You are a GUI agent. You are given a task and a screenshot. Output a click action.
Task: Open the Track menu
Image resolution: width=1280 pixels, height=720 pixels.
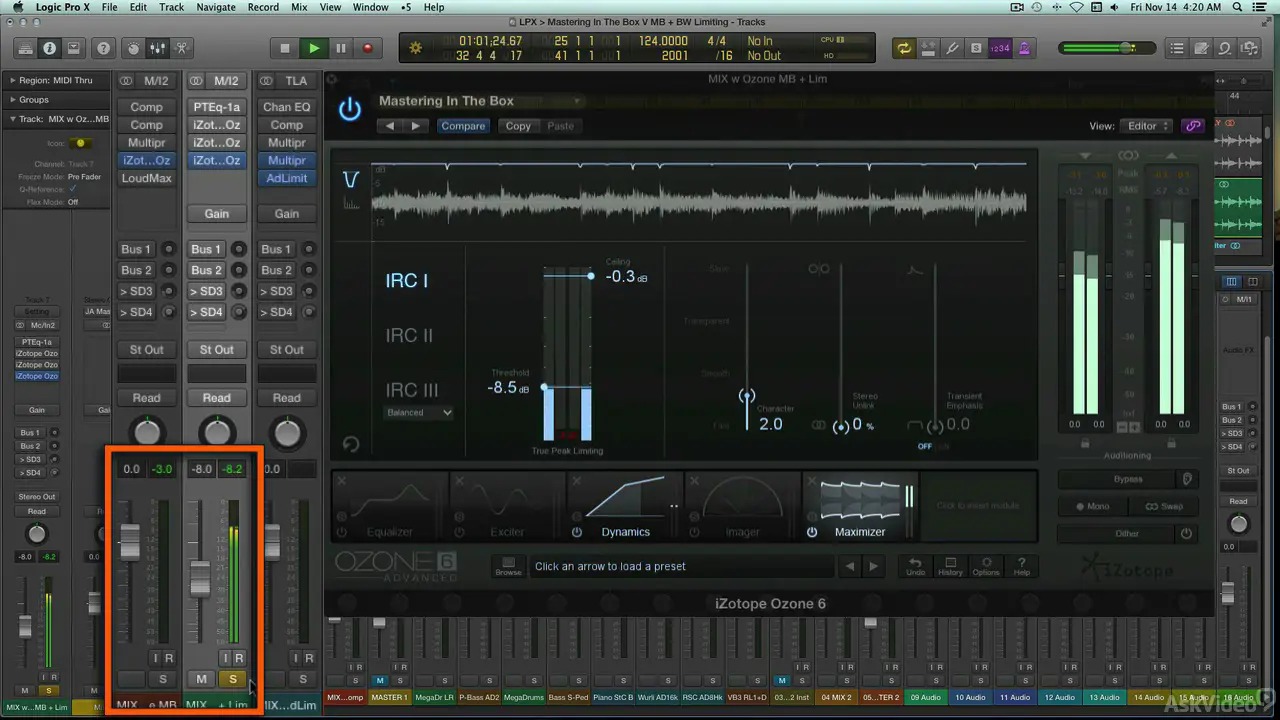coord(172,7)
